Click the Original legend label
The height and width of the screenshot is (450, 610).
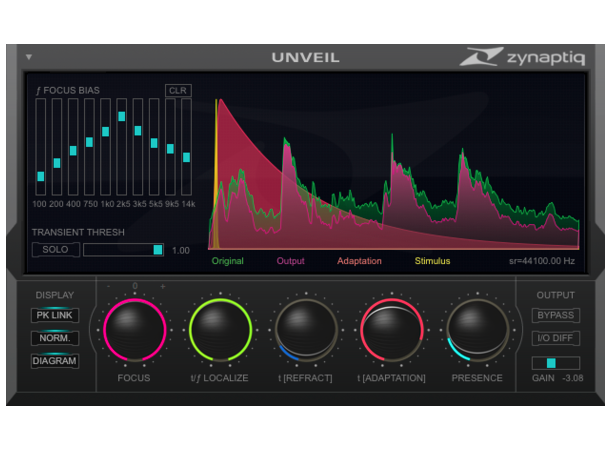tap(228, 261)
